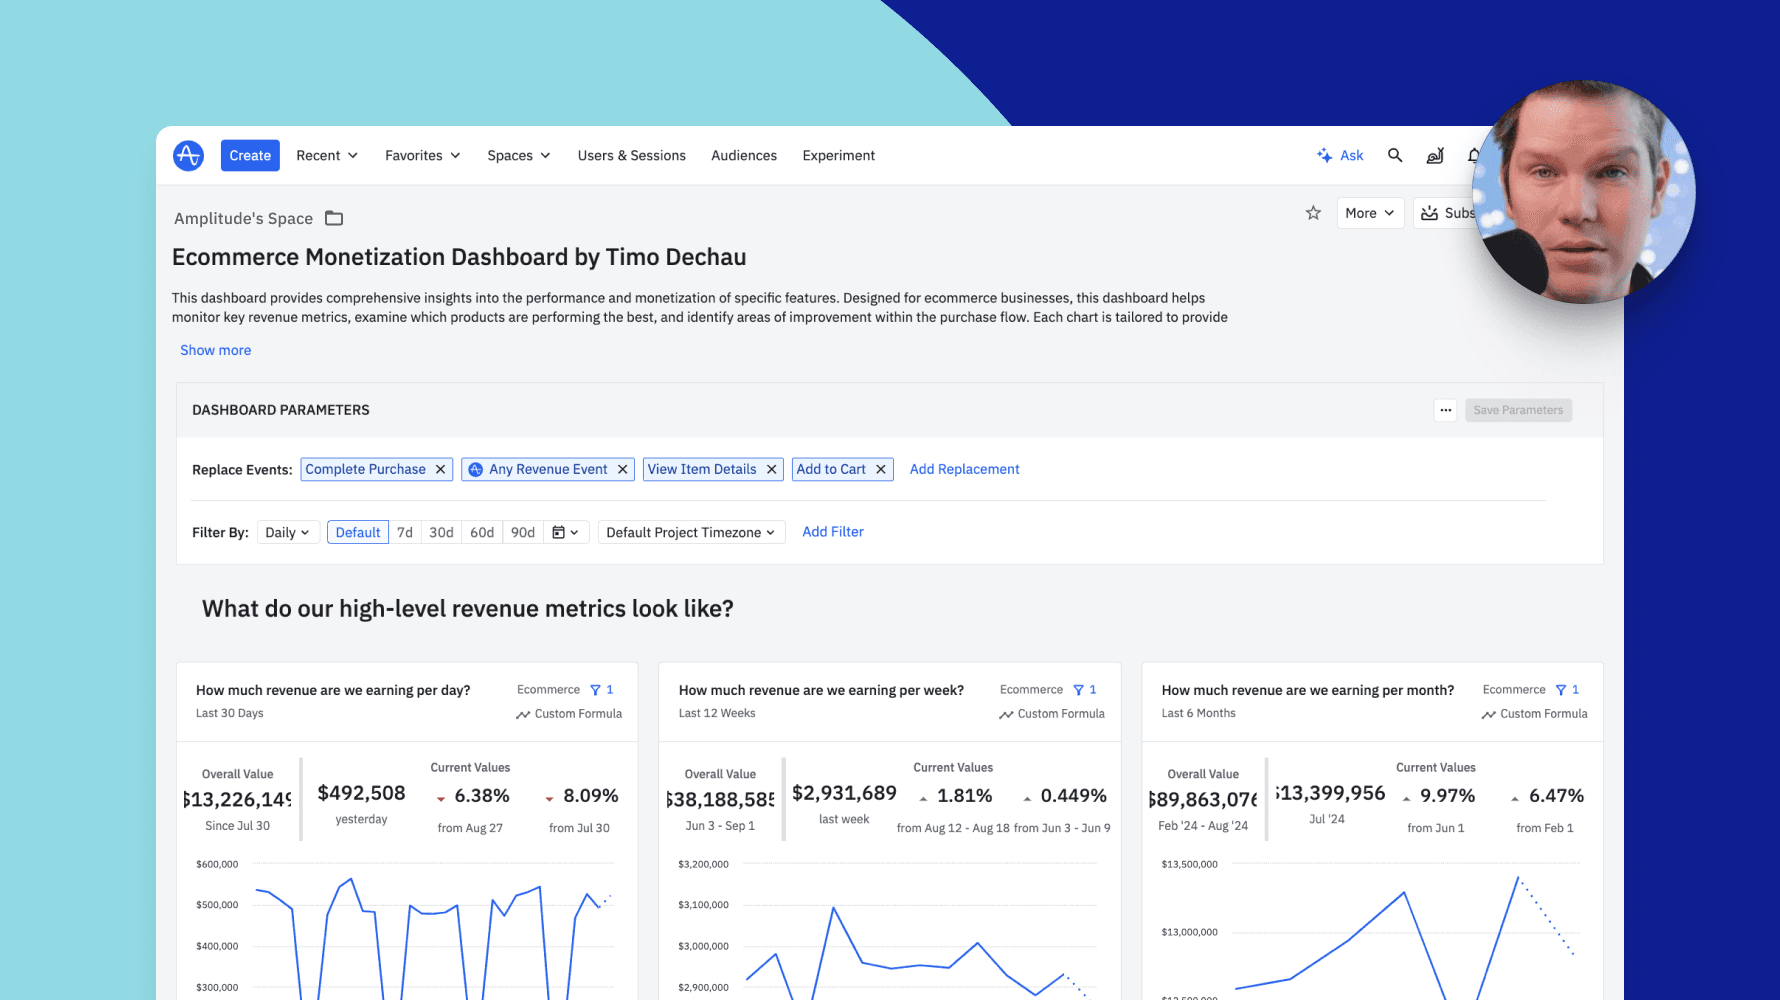This screenshot has width=1780, height=1000.
Task: Expand the Default Project Timezone dropdown
Action: pos(691,532)
